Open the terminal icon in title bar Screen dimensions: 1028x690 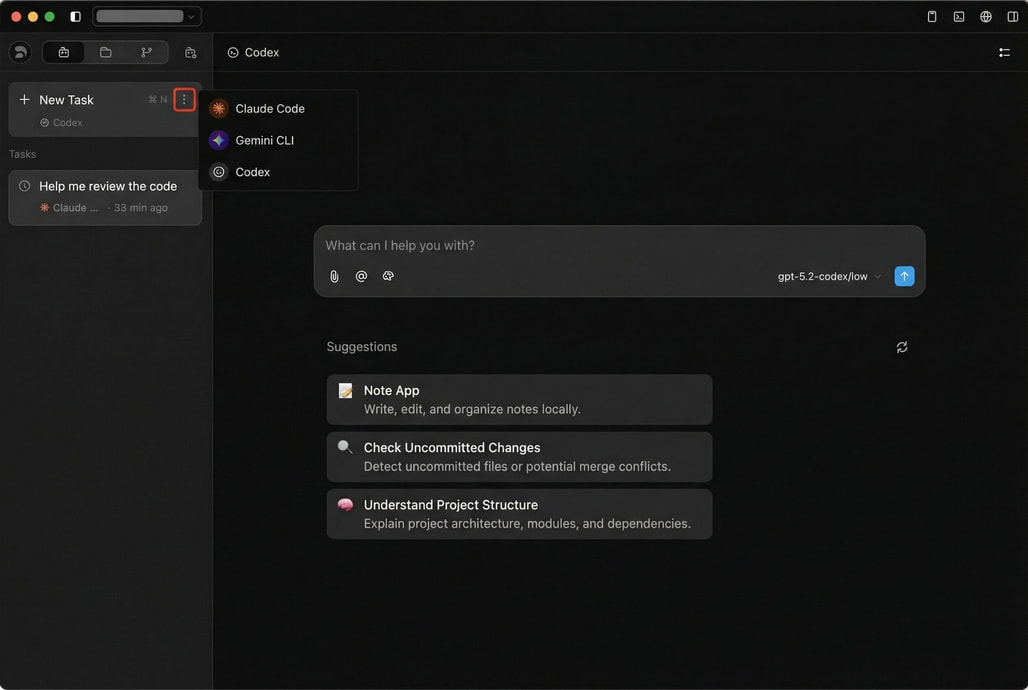pyautogui.click(x=959, y=17)
